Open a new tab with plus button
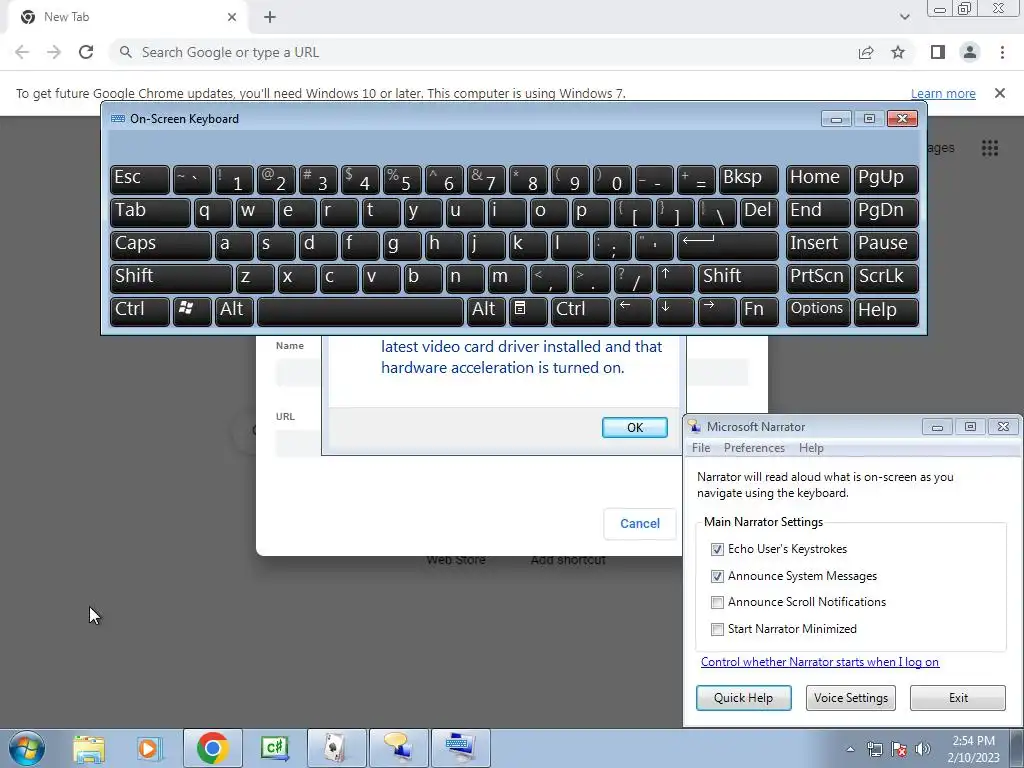The width and height of the screenshot is (1024, 768). coord(270,17)
